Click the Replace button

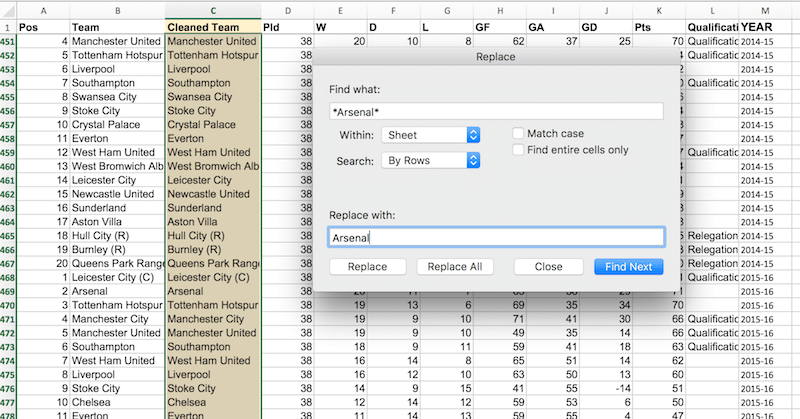pos(367,266)
